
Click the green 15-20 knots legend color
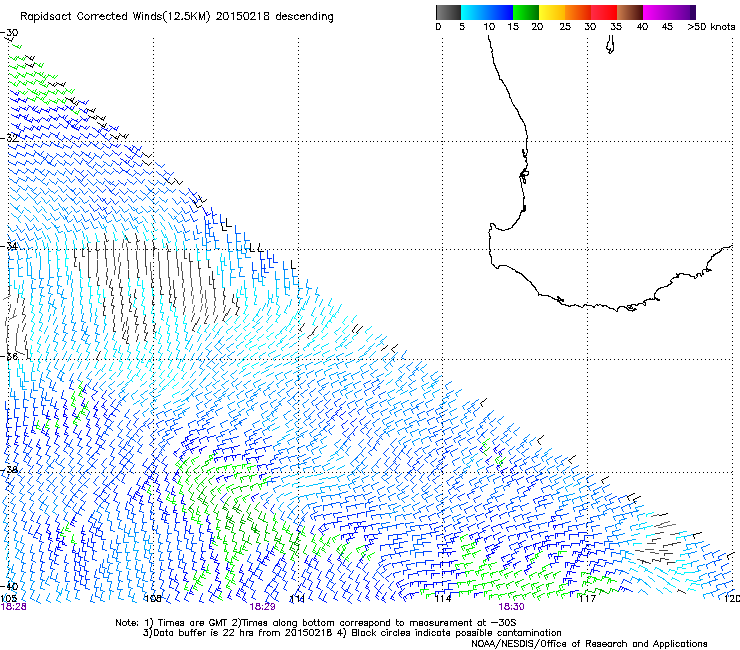coord(526,12)
